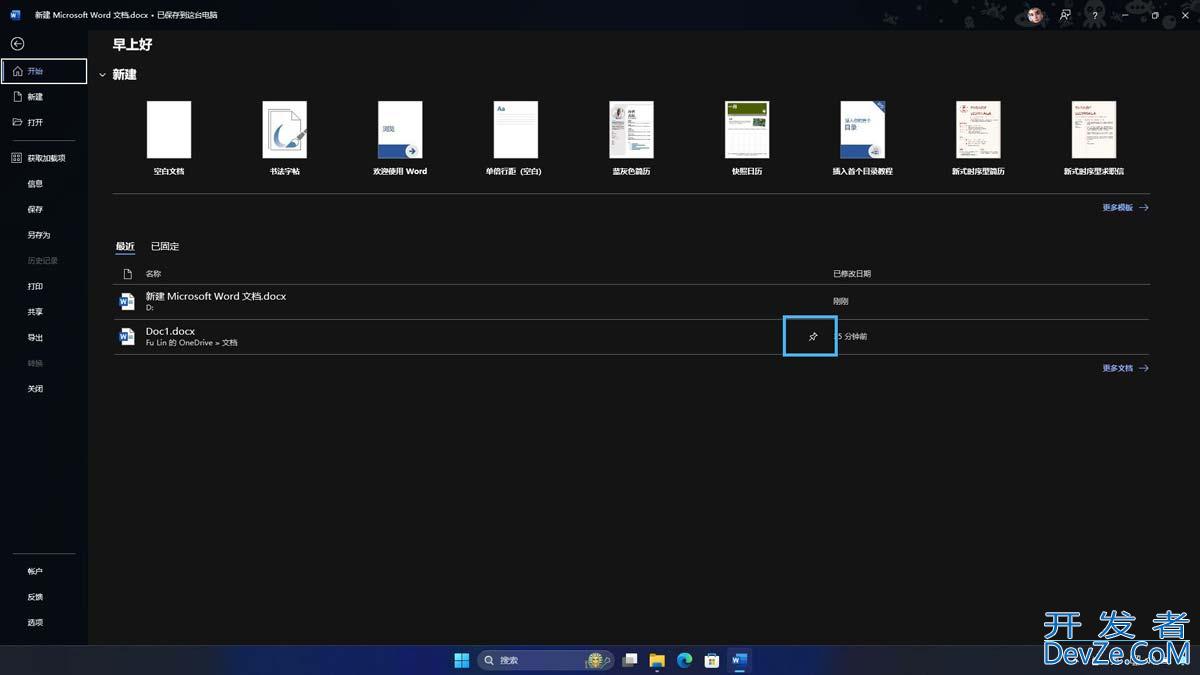Pin Doc1.docx using the pin icon

click(x=812, y=337)
